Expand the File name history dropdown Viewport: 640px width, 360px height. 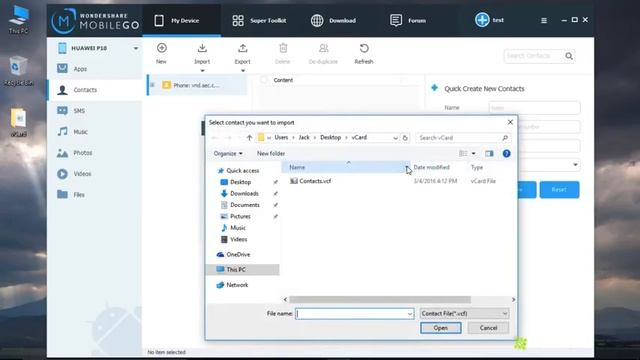410,313
